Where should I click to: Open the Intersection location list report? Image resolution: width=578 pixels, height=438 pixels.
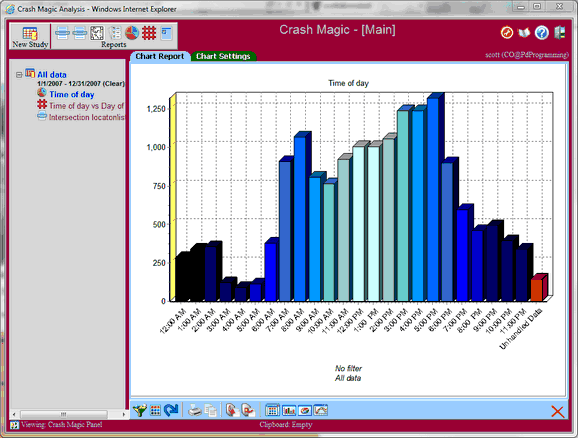click(87, 117)
